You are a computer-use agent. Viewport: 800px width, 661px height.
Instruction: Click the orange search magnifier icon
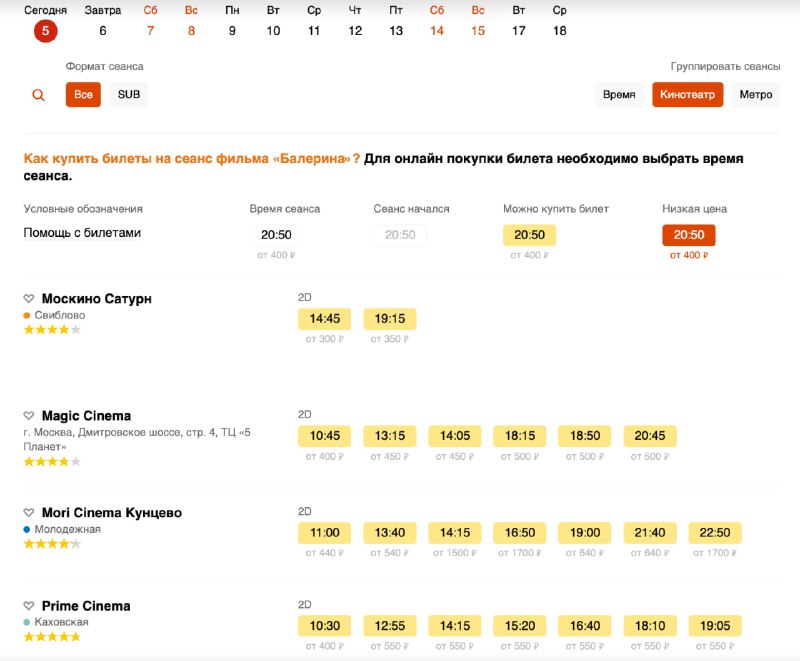coord(38,95)
